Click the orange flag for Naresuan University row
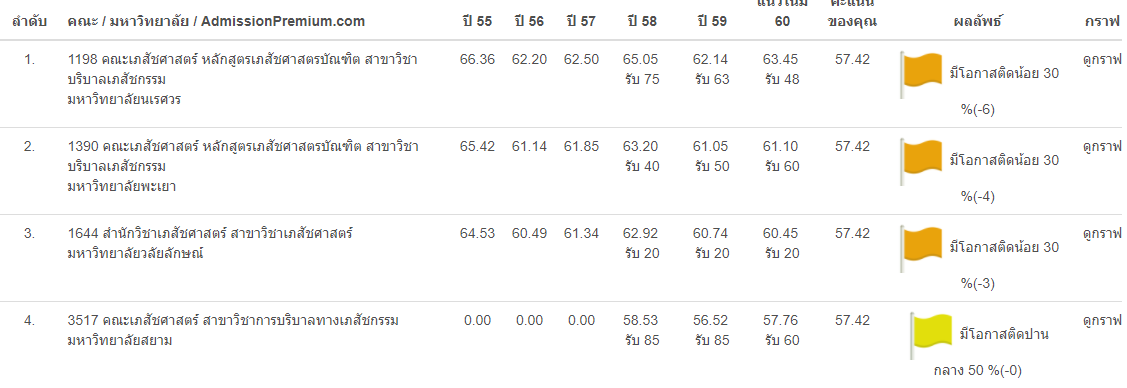 click(921, 75)
